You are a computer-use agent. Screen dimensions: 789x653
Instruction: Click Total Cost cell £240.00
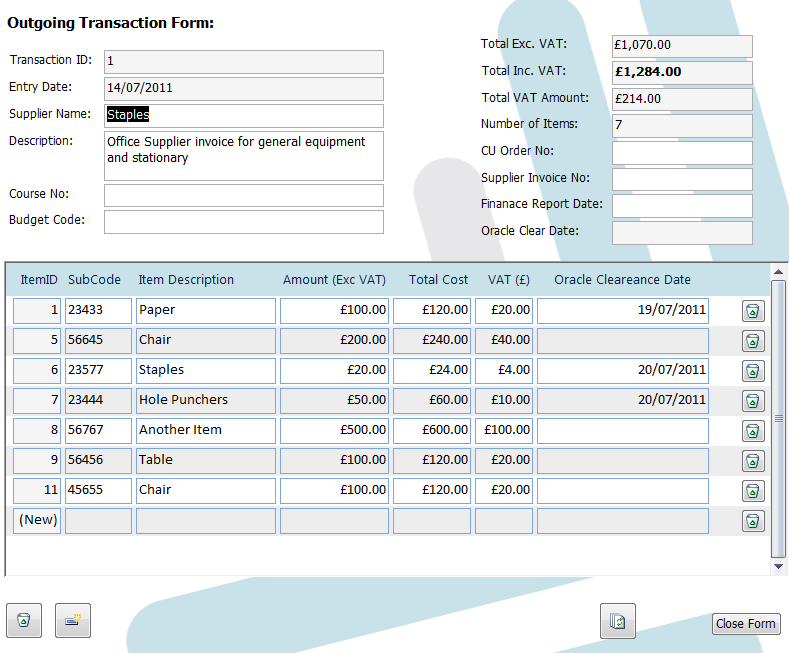pyautogui.click(x=432, y=341)
